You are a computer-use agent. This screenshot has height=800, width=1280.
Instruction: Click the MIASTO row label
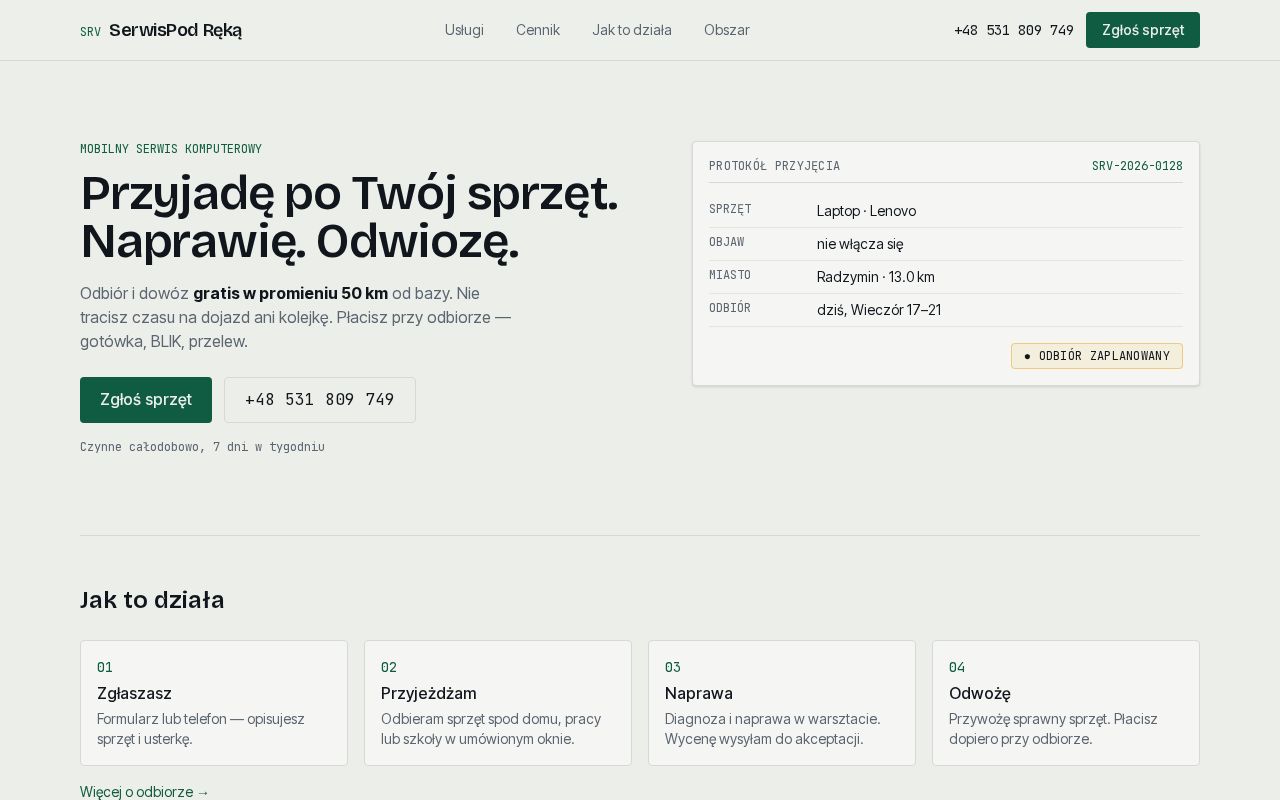point(730,275)
